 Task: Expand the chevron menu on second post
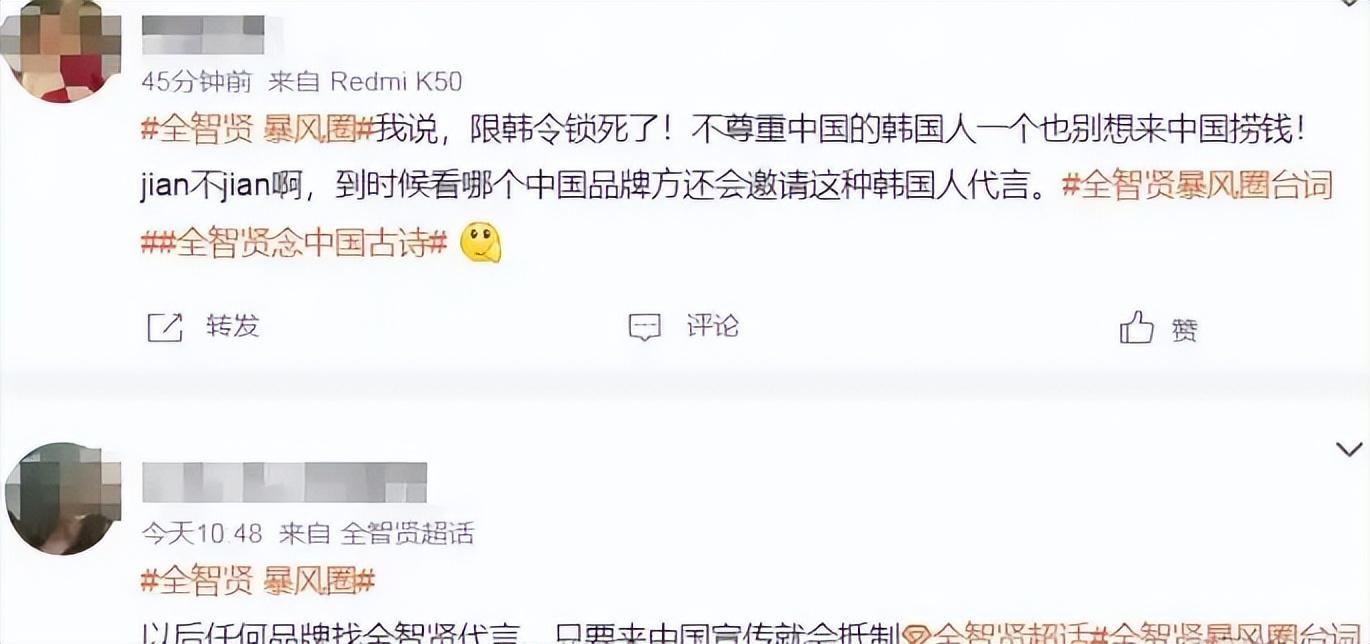1349,450
